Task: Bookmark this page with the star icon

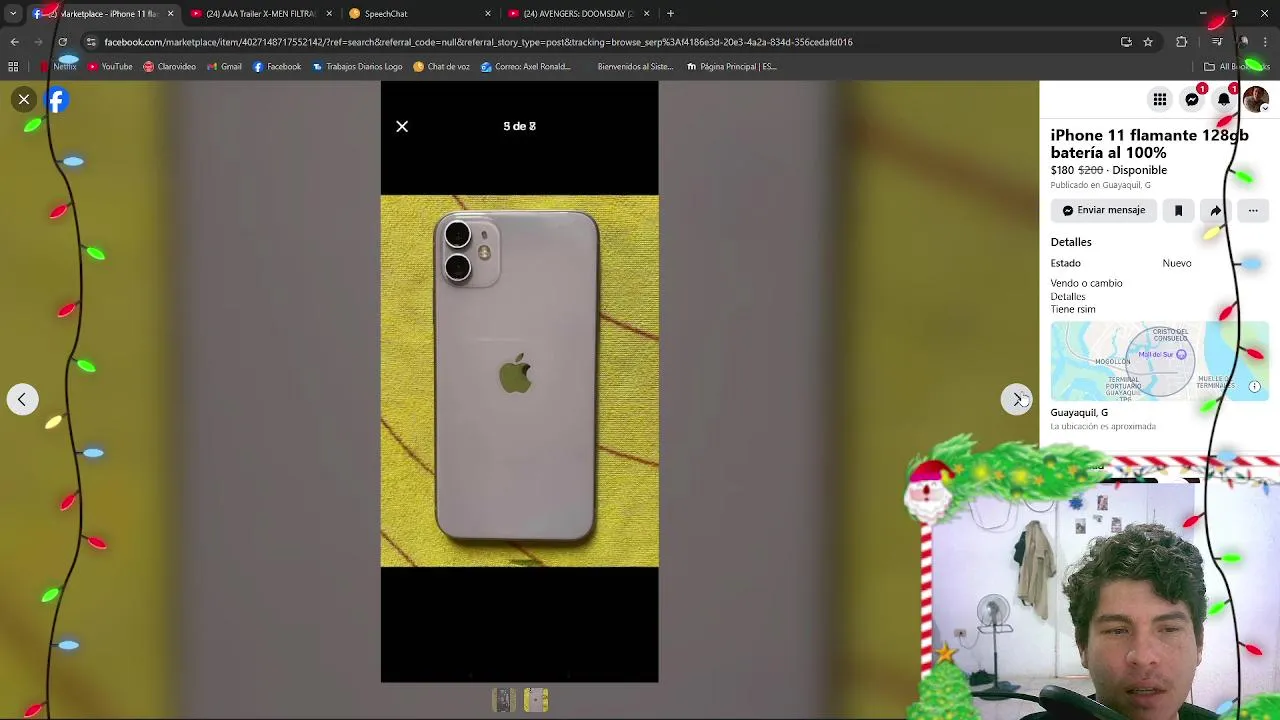Action: click(x=1148, y=42)
